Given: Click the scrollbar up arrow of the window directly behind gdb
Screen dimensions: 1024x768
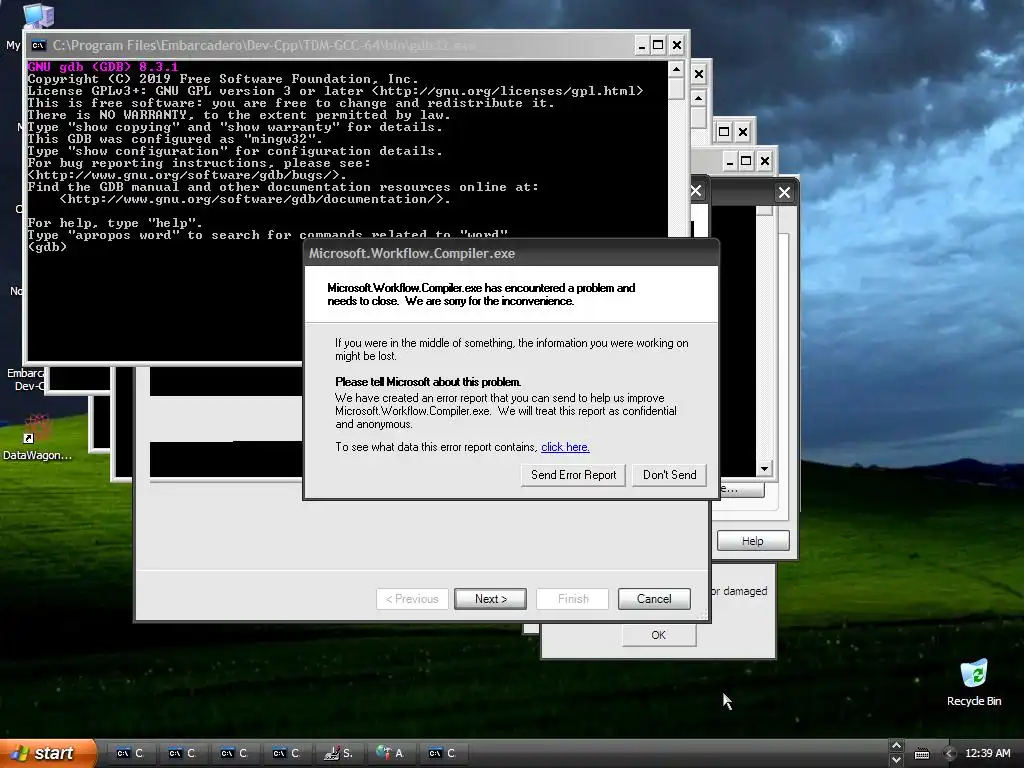Looking at the screenshot, I should pyautogui.click(x=698, y=99).
